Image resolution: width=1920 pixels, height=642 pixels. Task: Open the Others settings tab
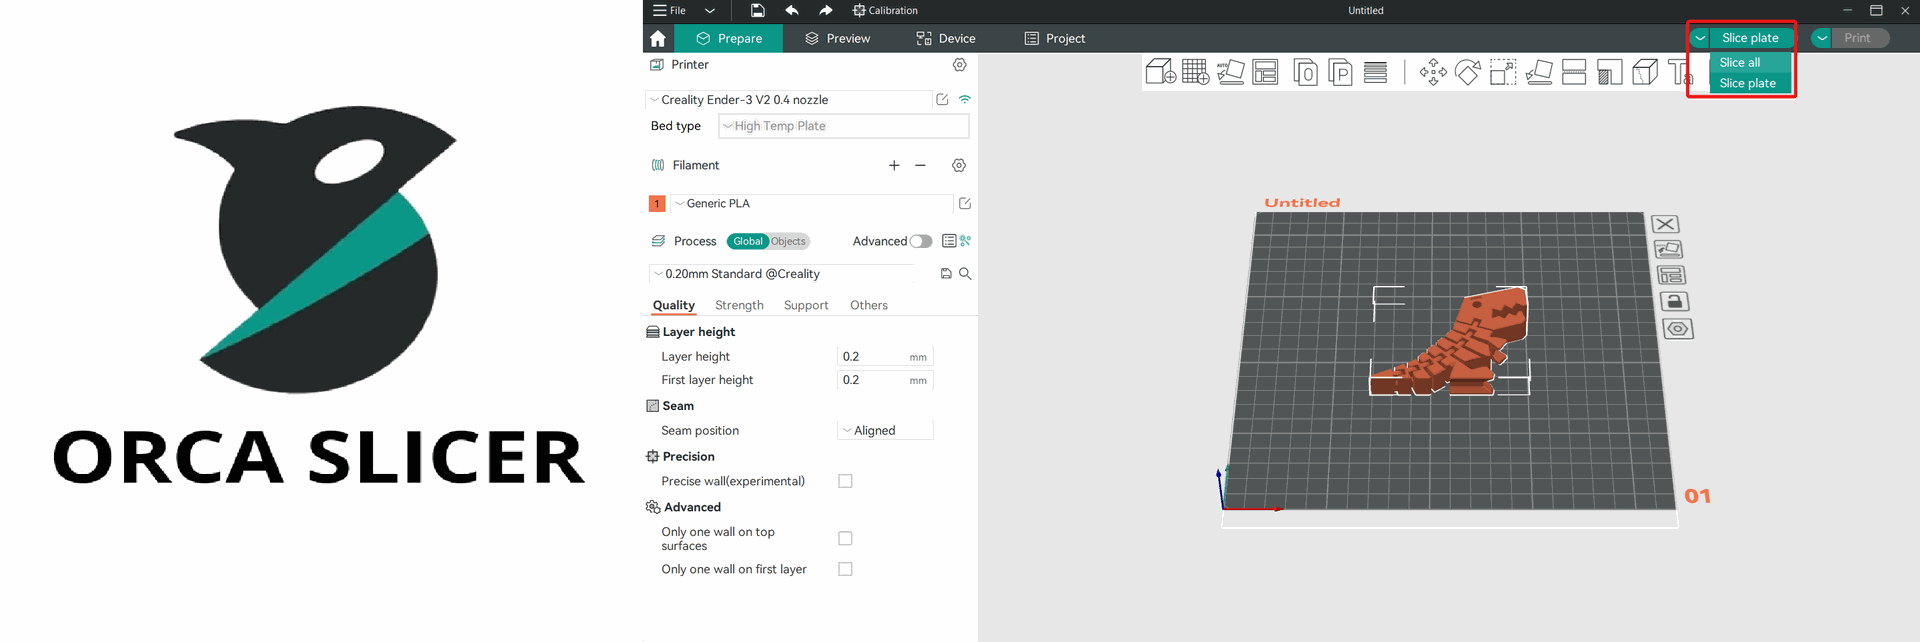869,305
